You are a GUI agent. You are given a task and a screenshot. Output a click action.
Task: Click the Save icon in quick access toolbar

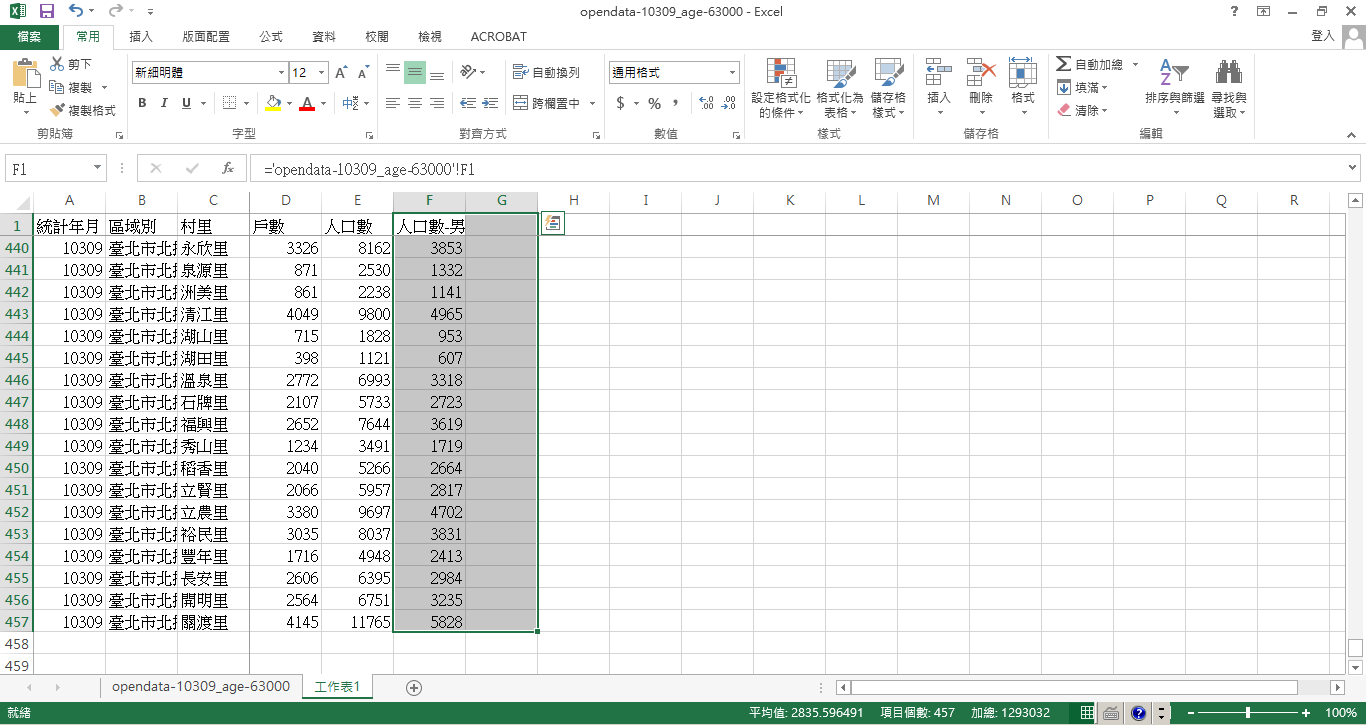tap(46, 12)
